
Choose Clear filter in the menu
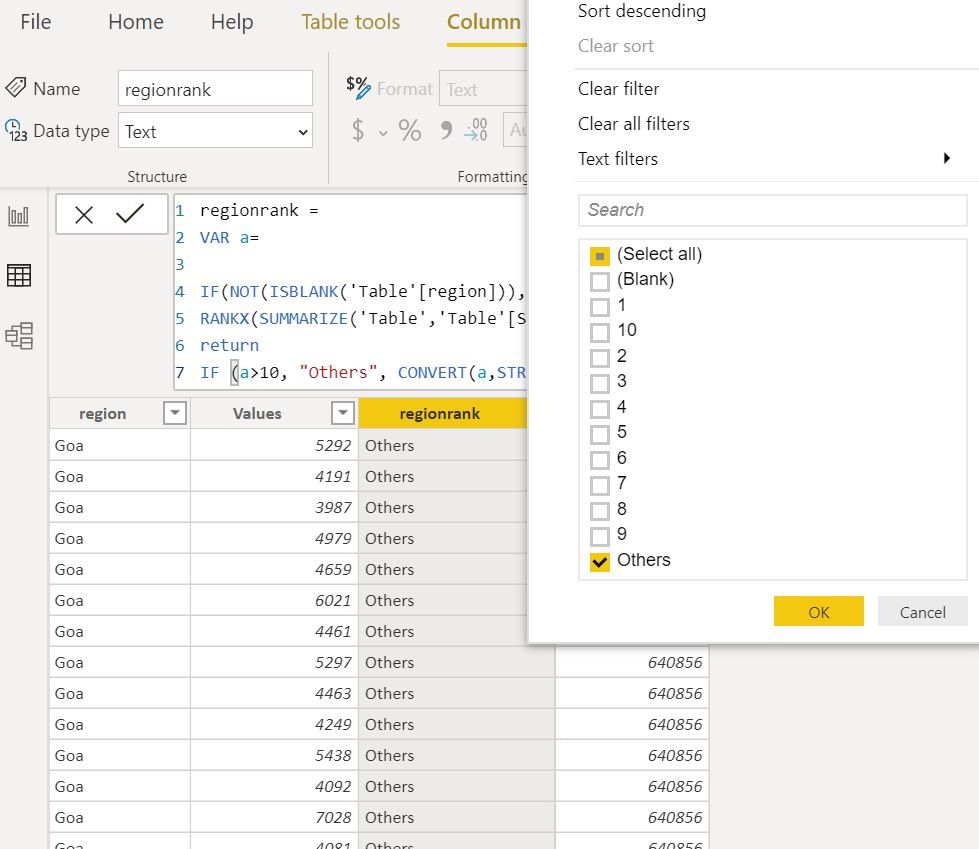pyautogui.click(x=618, y=89)
